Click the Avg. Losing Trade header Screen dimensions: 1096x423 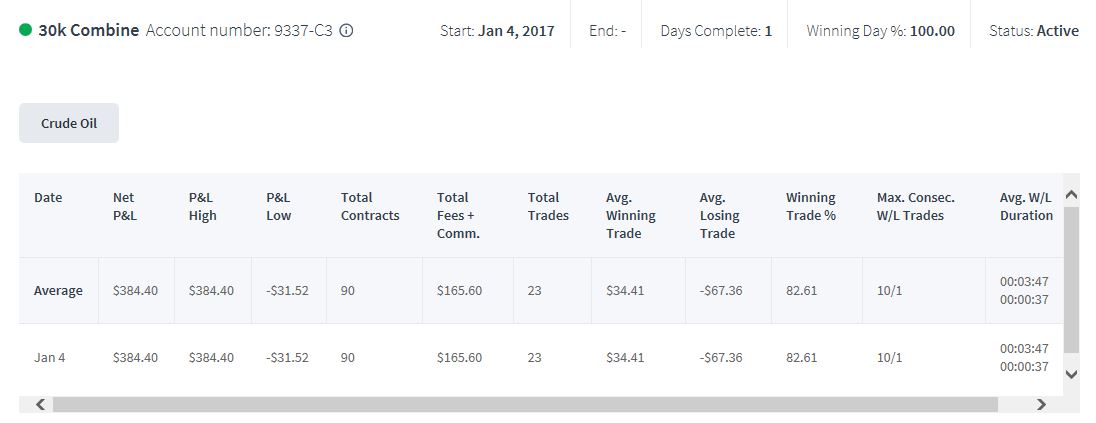[720, 215]
